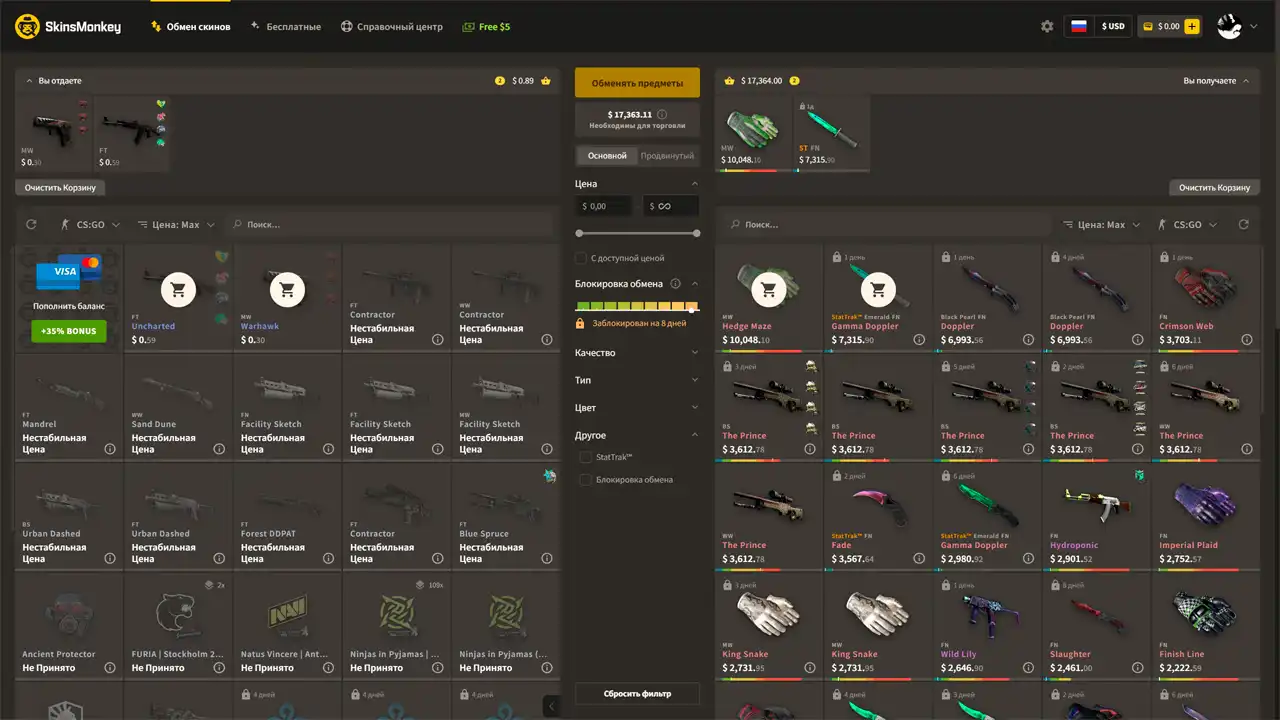The image size is (1280, 720).
Task: Toggle the С доступной ценой option
Action: pos(581,258)
